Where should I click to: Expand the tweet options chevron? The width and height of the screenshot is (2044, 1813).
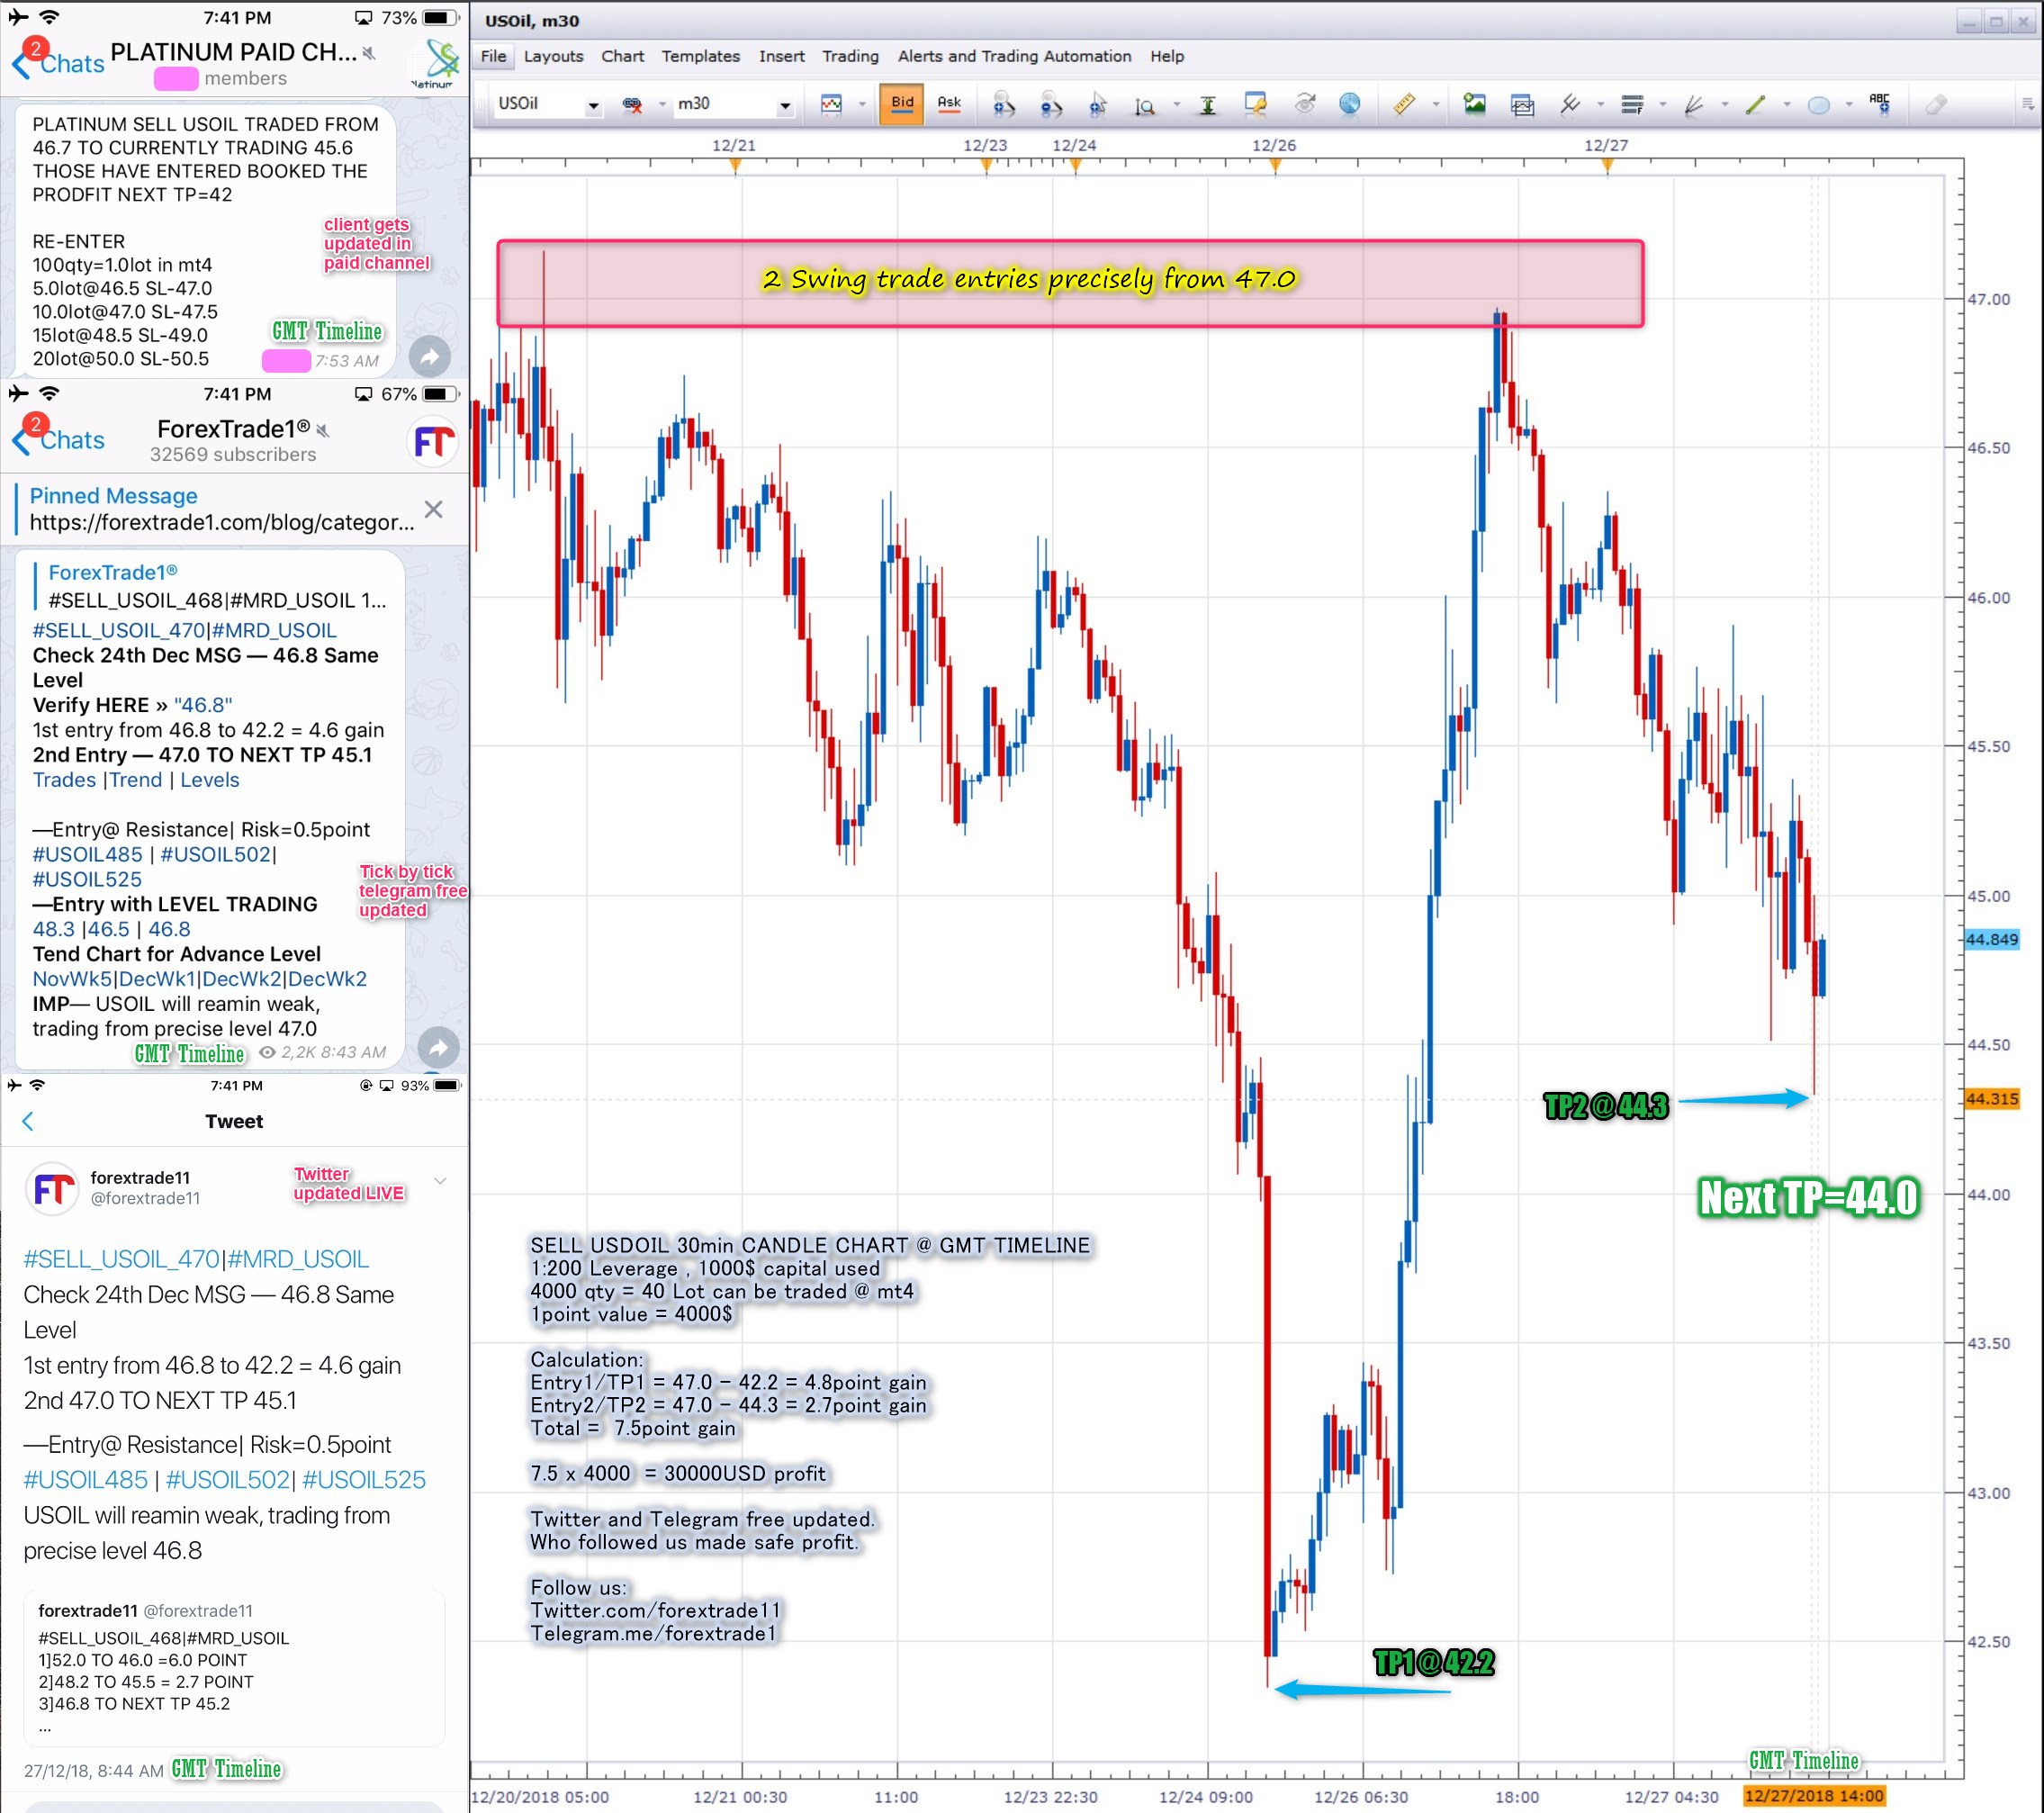point(440,1181)
